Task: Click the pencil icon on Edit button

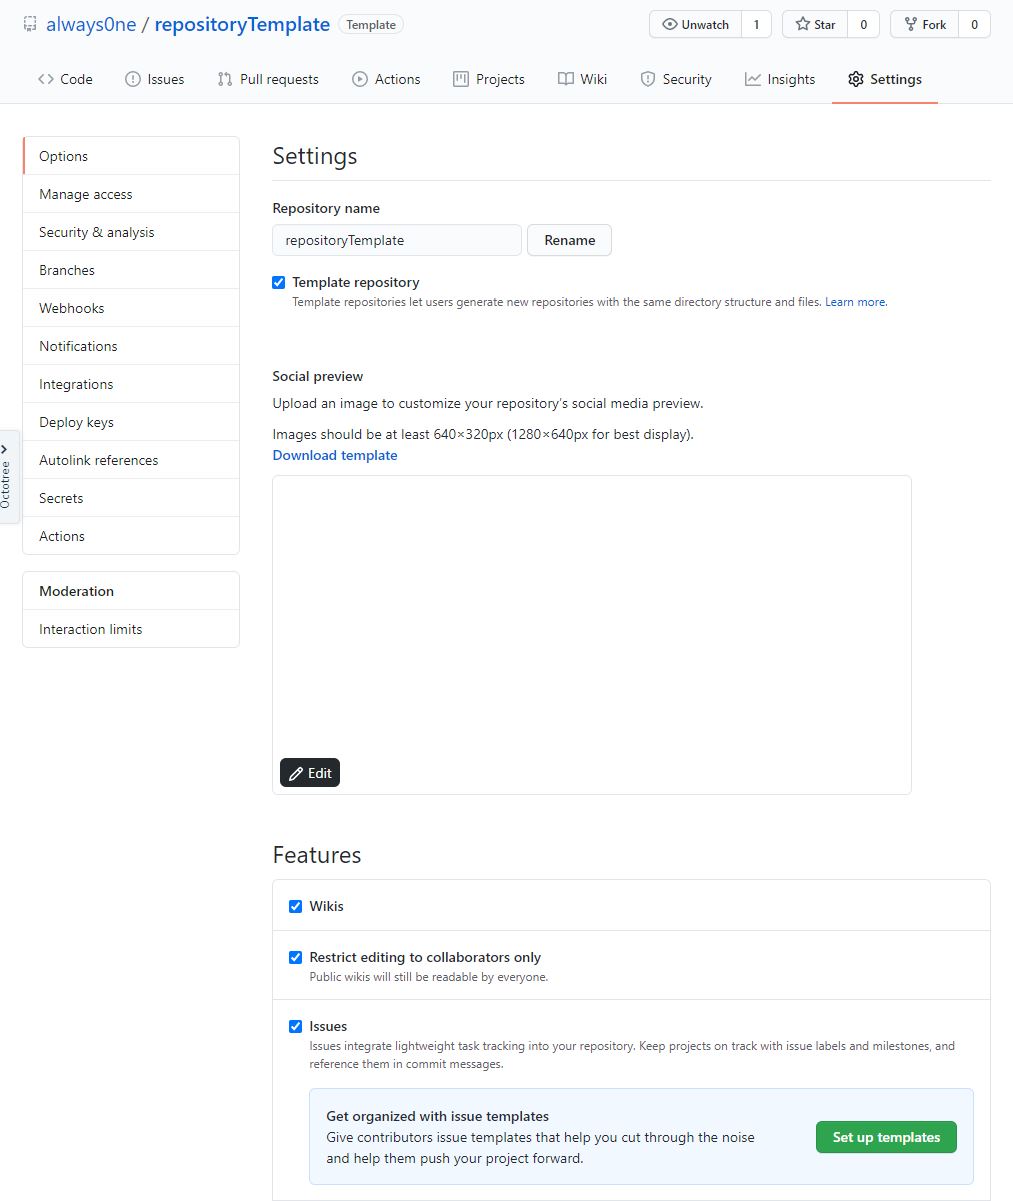Action: (x=296, y=773)
